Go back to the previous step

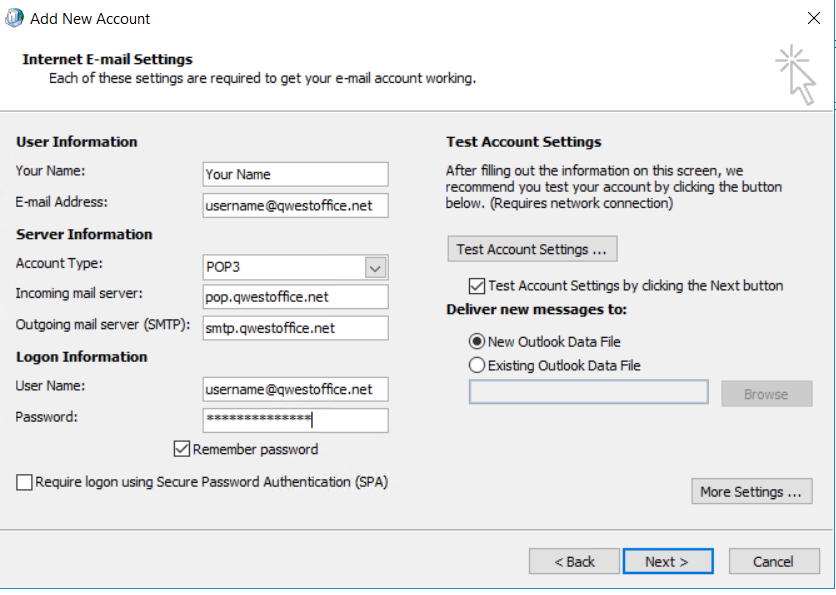coord(574,561)
